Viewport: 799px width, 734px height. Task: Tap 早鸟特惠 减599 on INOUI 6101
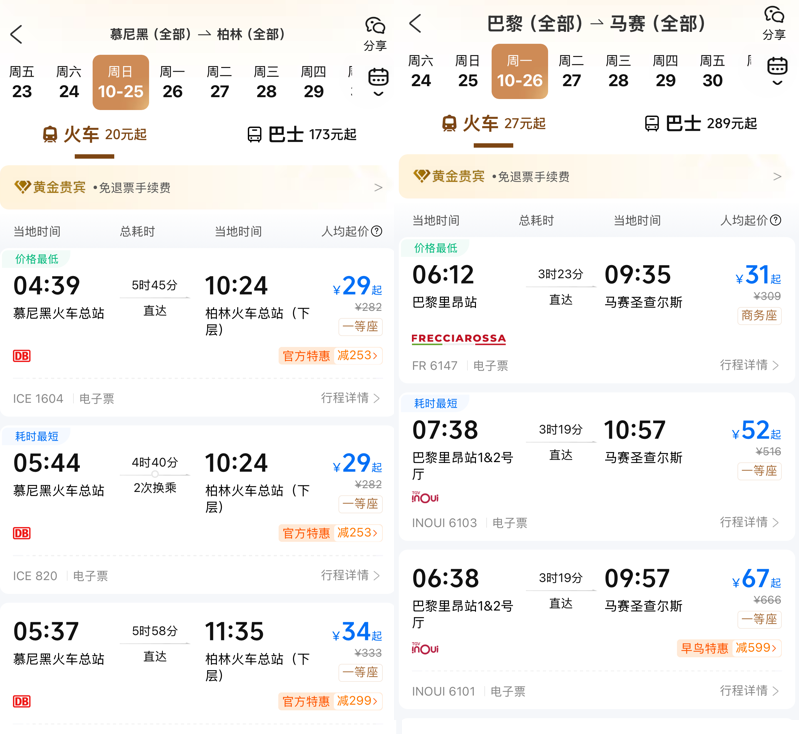point(729,648)
